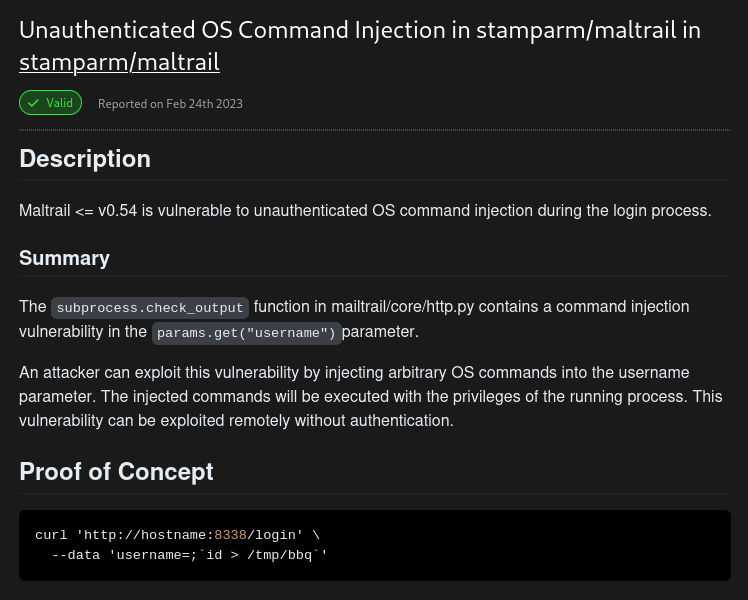
Task: Open the stamparm/maltrail repository link
Action: tap(119, 62)
